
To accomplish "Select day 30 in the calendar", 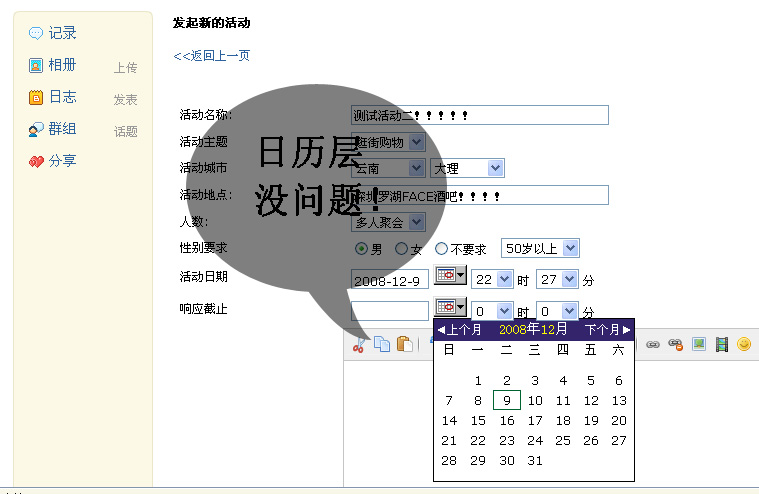I will 507,461.
